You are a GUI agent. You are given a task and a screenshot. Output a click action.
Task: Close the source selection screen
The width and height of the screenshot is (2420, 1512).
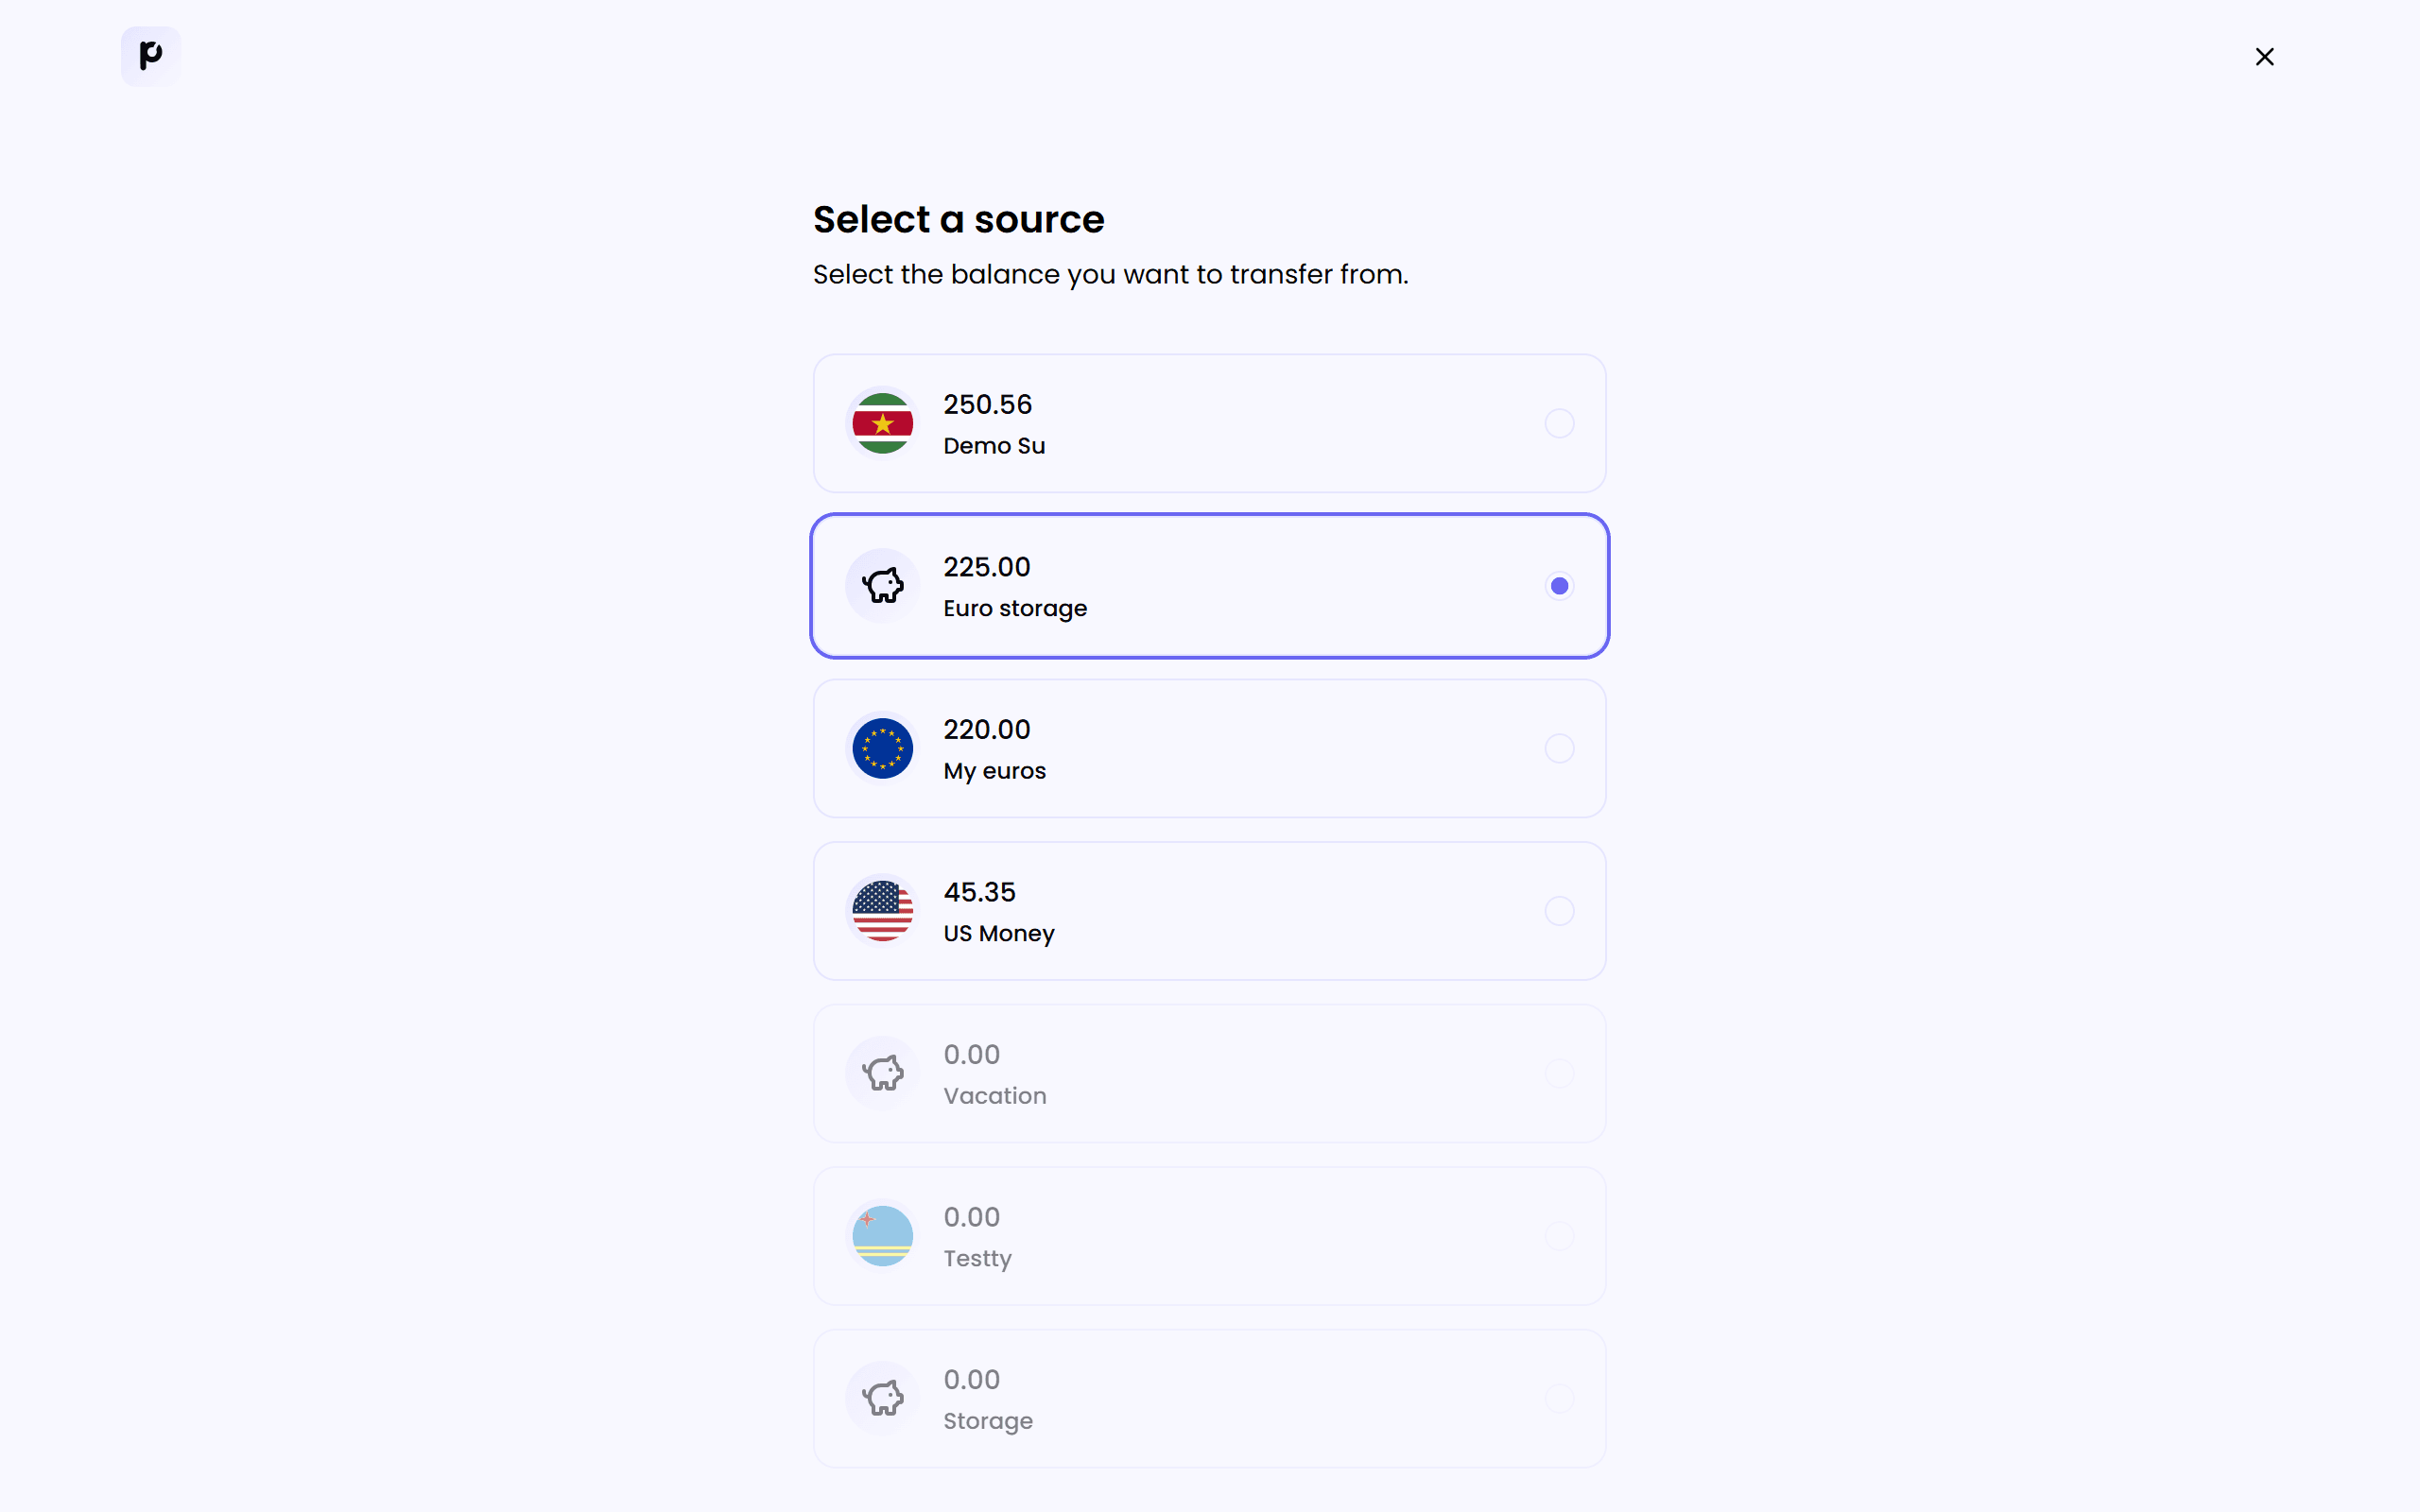click(2264, 56)
